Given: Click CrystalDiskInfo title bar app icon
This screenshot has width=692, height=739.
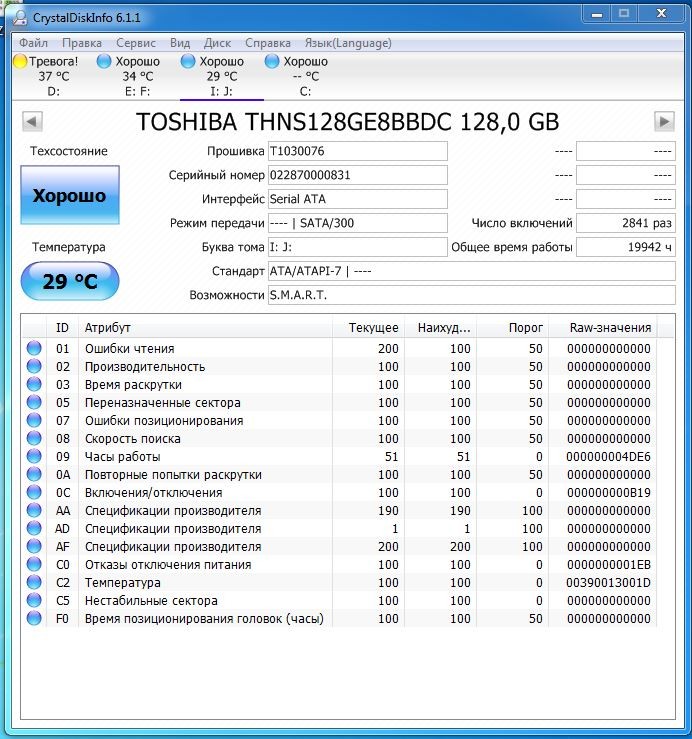Looking at the screenshot, I should click(x=20, y=18).
